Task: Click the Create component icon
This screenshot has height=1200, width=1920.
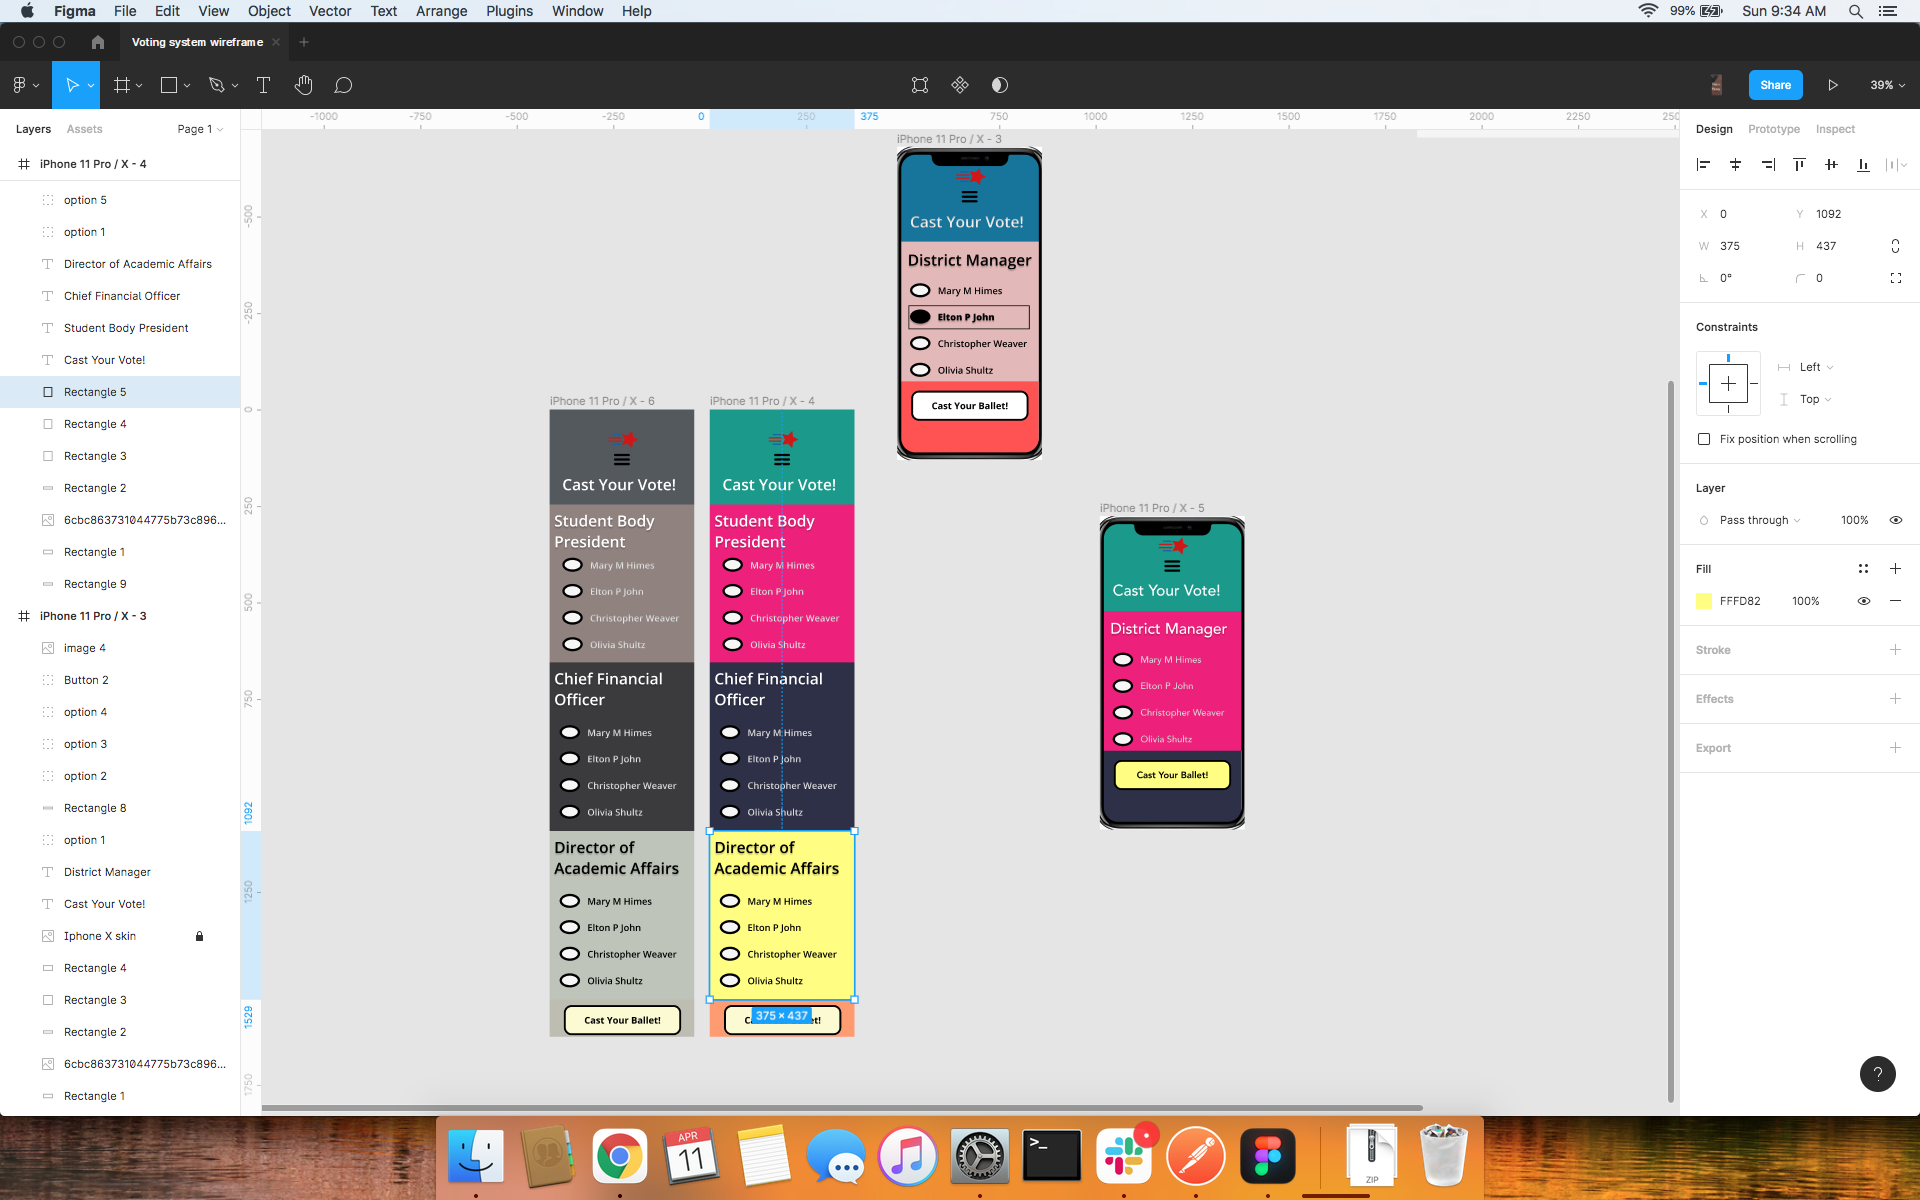Action: coord(960,85)
